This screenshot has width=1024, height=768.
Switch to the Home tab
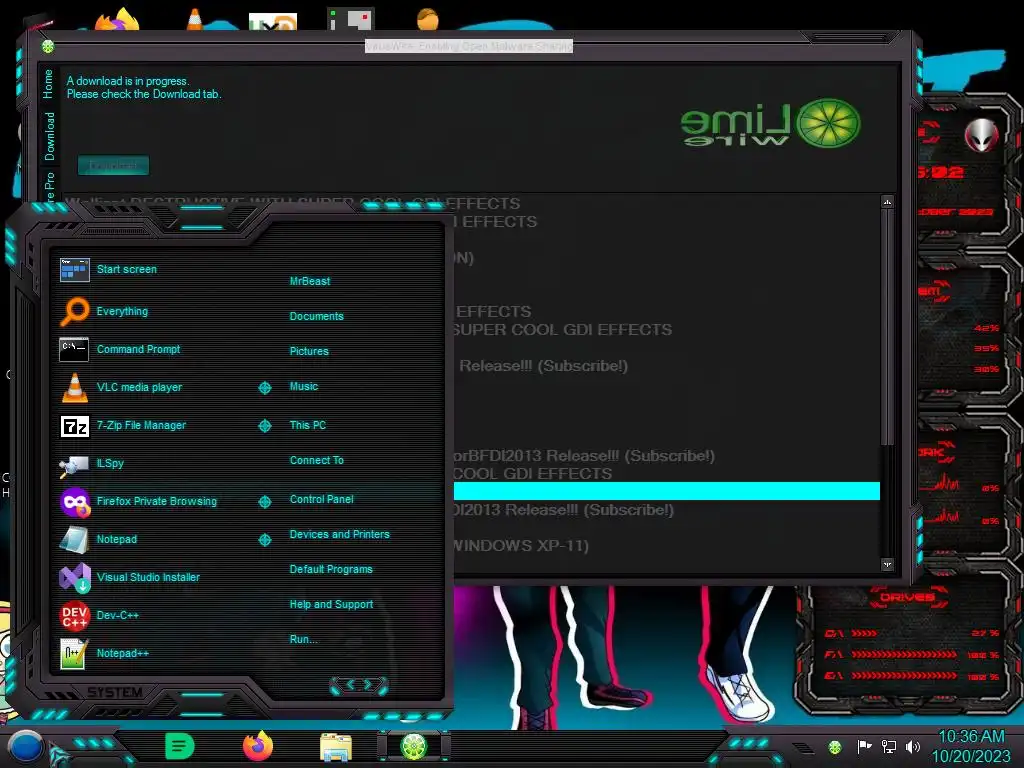pyautogui.click(x=48, y=84)
